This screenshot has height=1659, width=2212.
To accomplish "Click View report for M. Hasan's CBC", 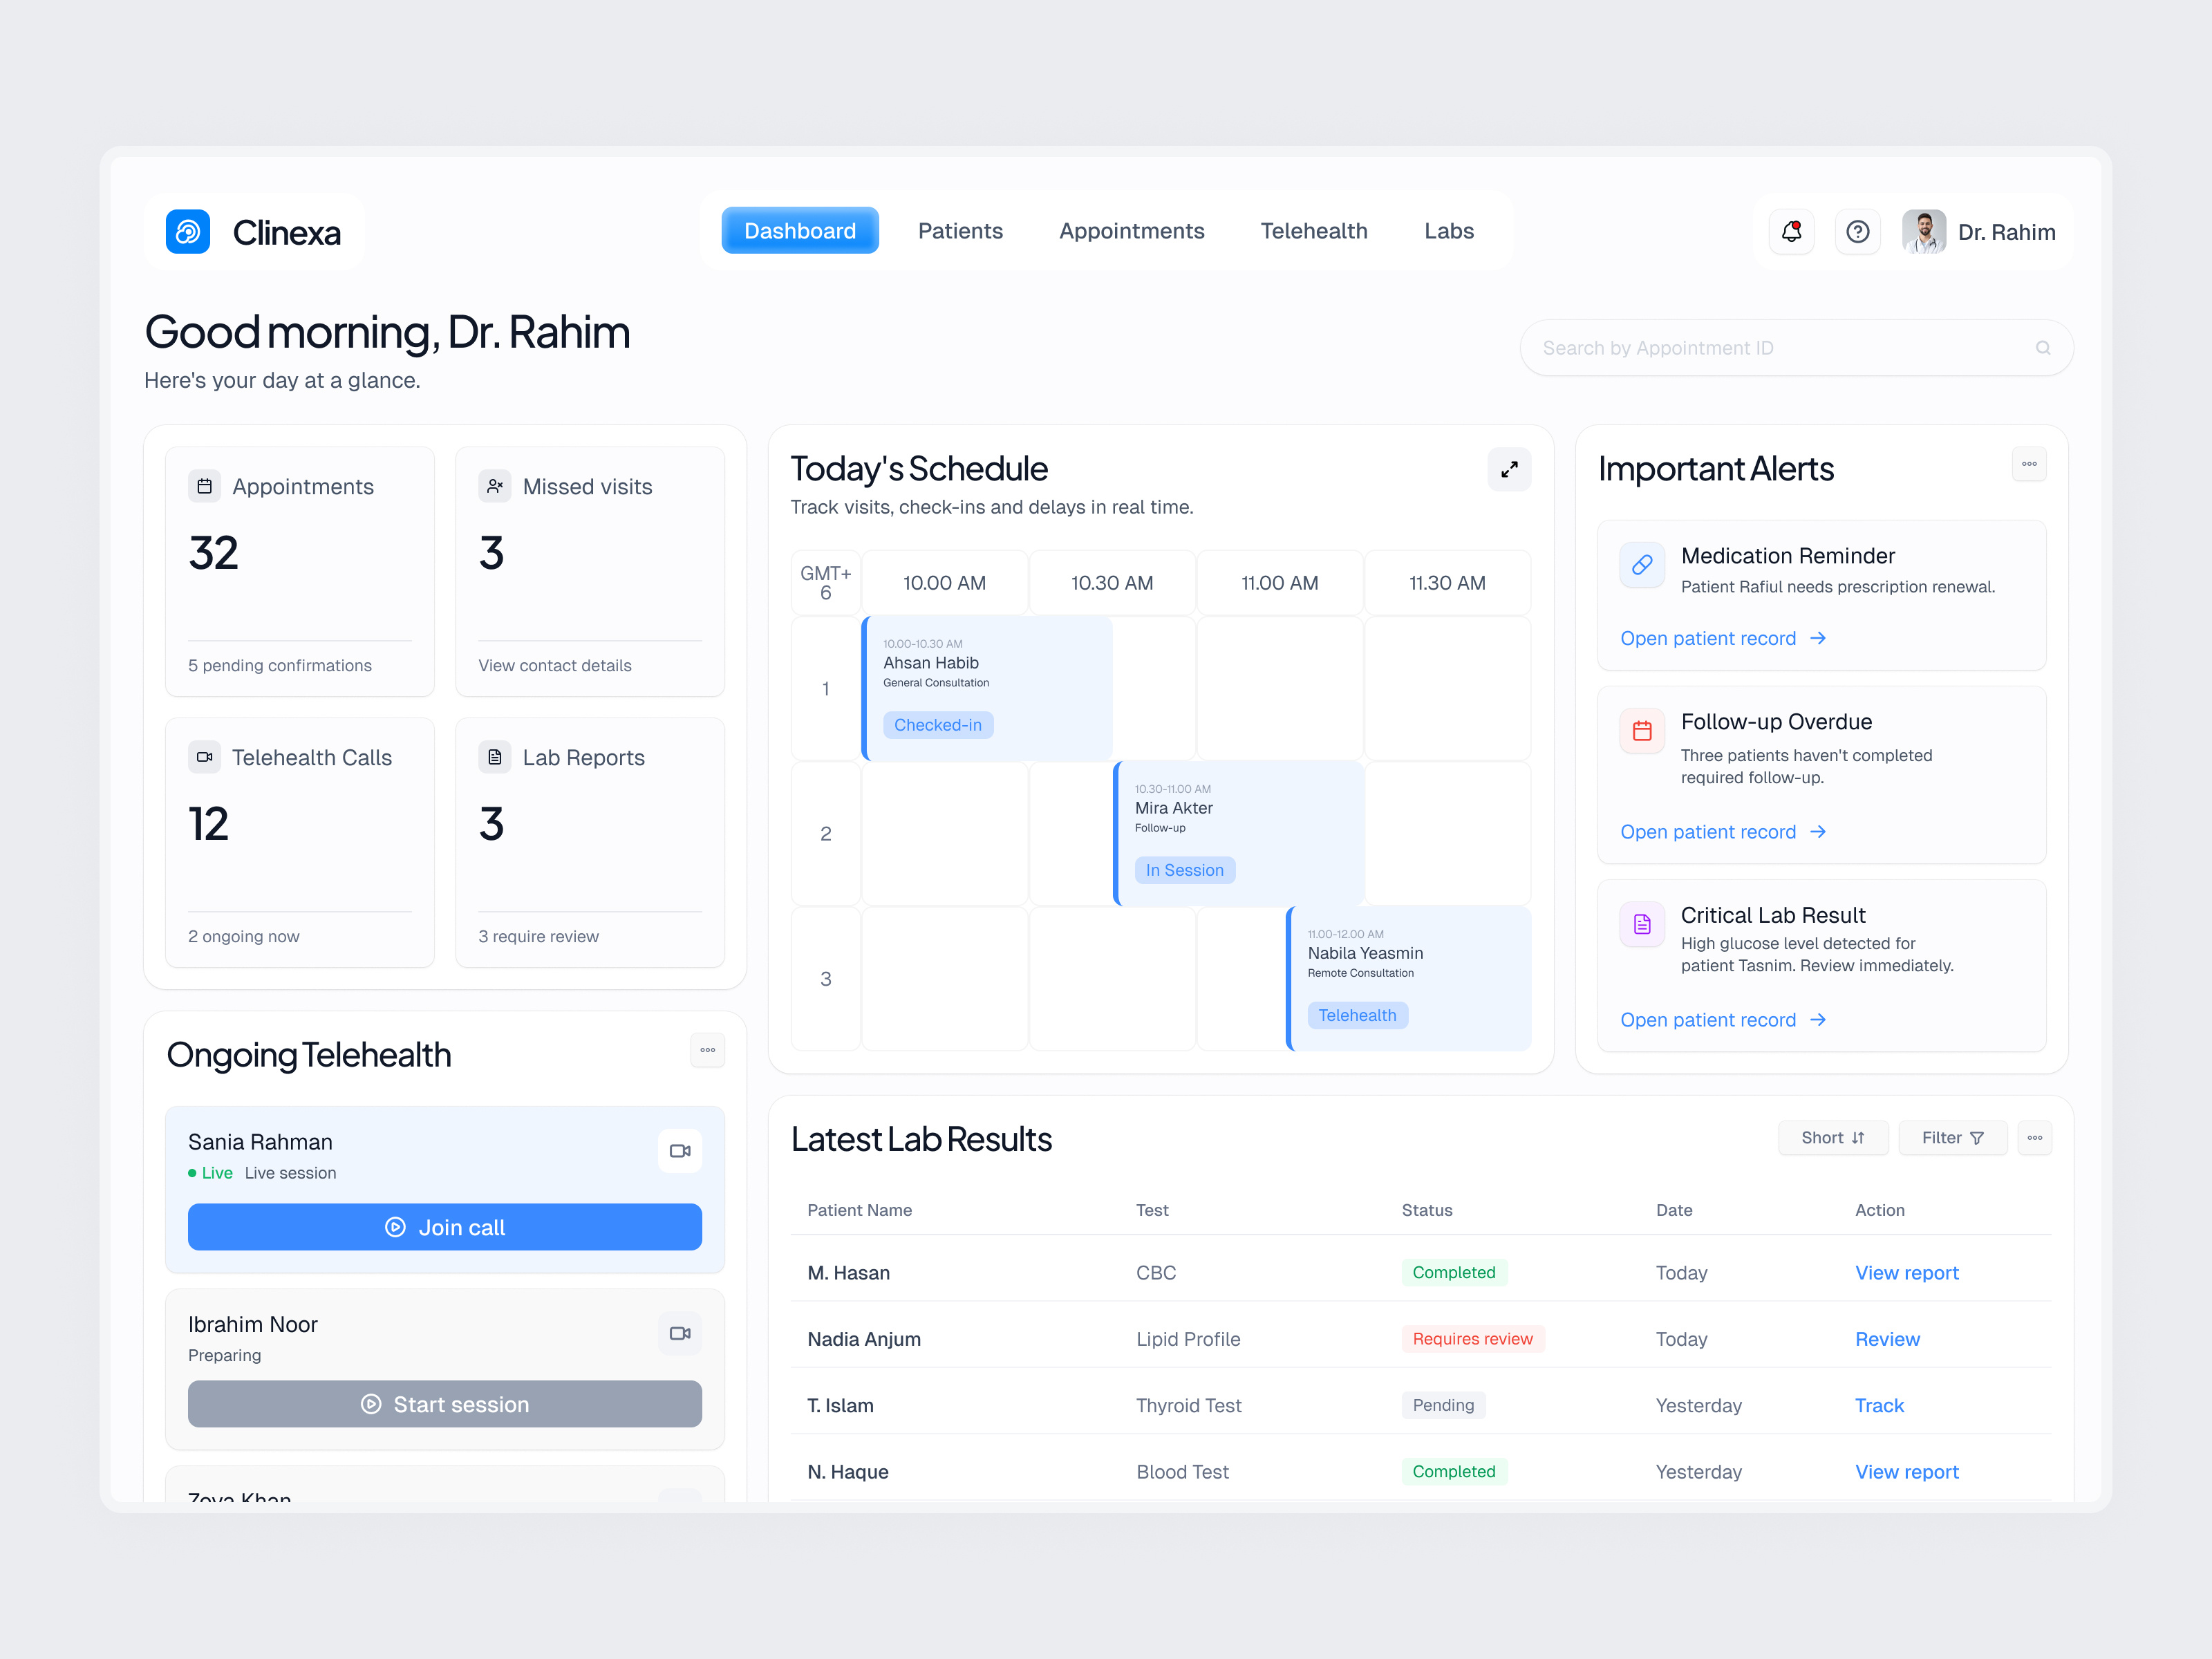I will (1906, 1272).
